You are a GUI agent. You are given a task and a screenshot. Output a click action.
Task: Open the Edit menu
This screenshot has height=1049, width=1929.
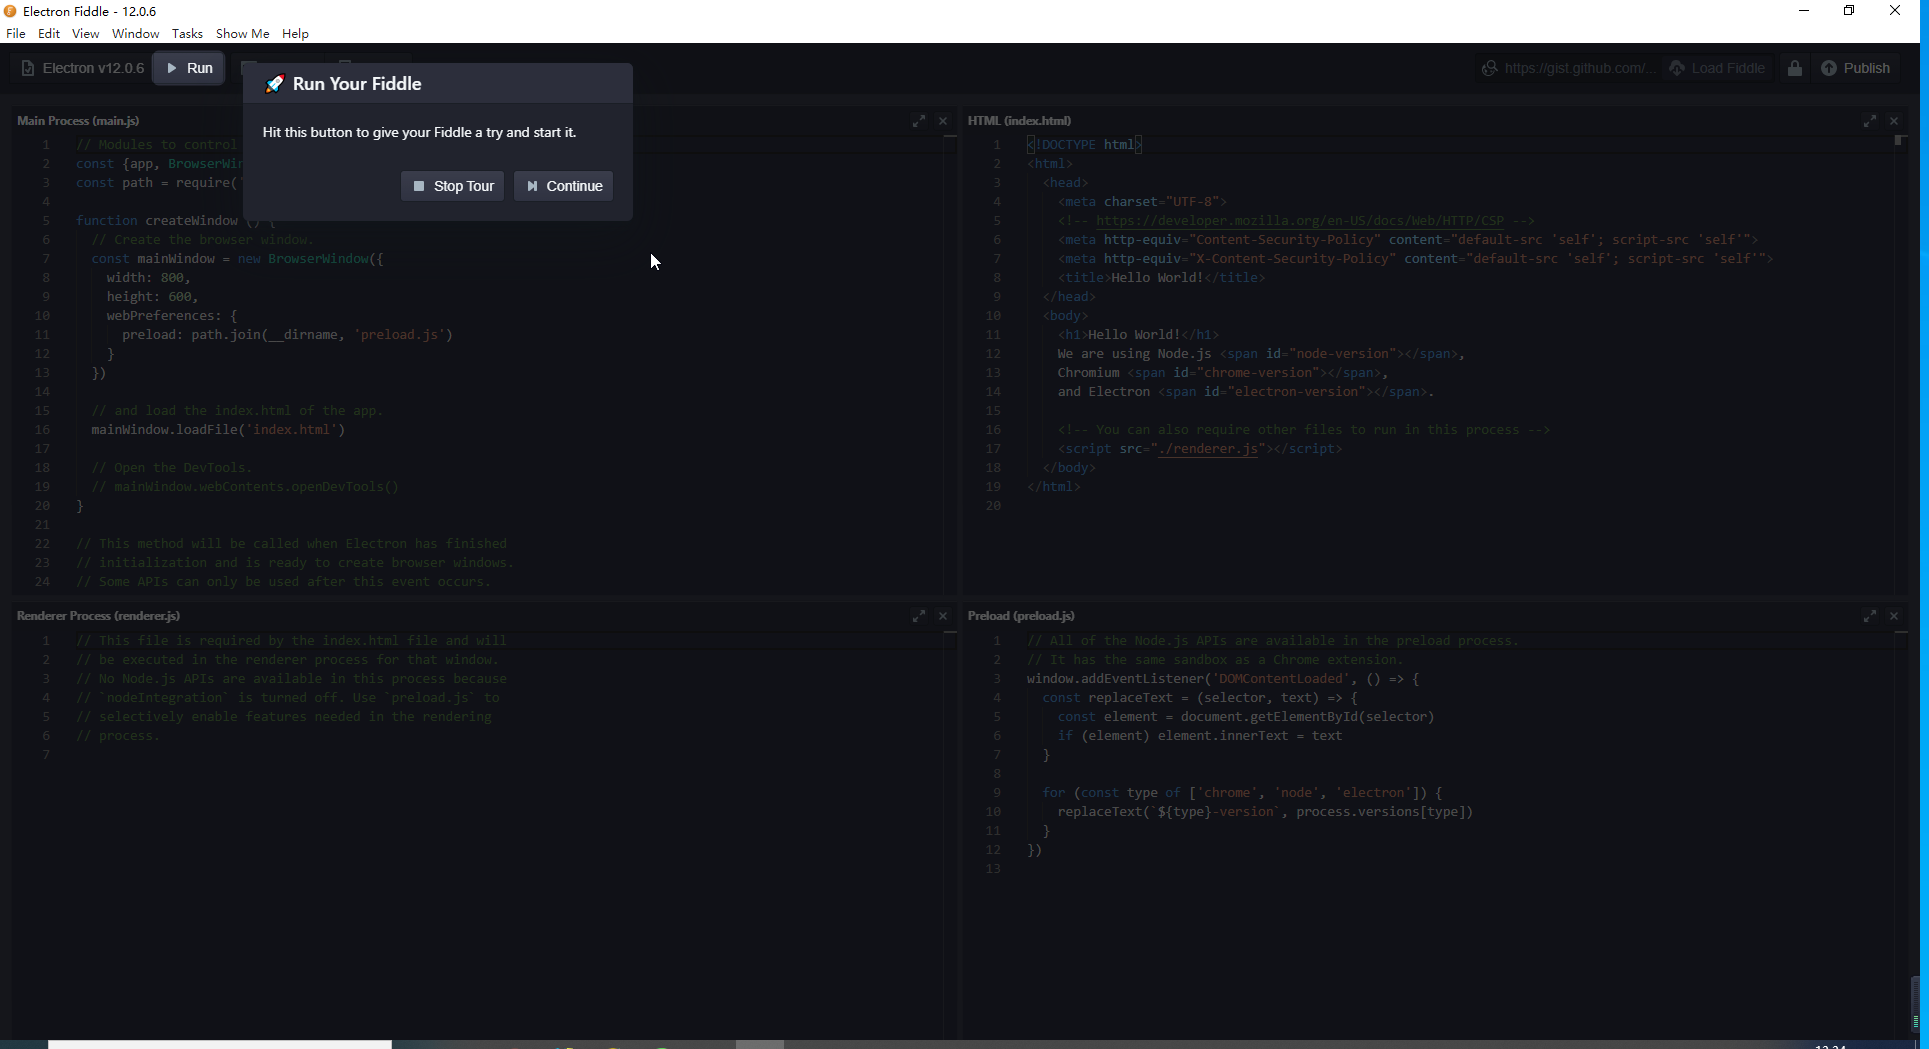pos(49,33)
